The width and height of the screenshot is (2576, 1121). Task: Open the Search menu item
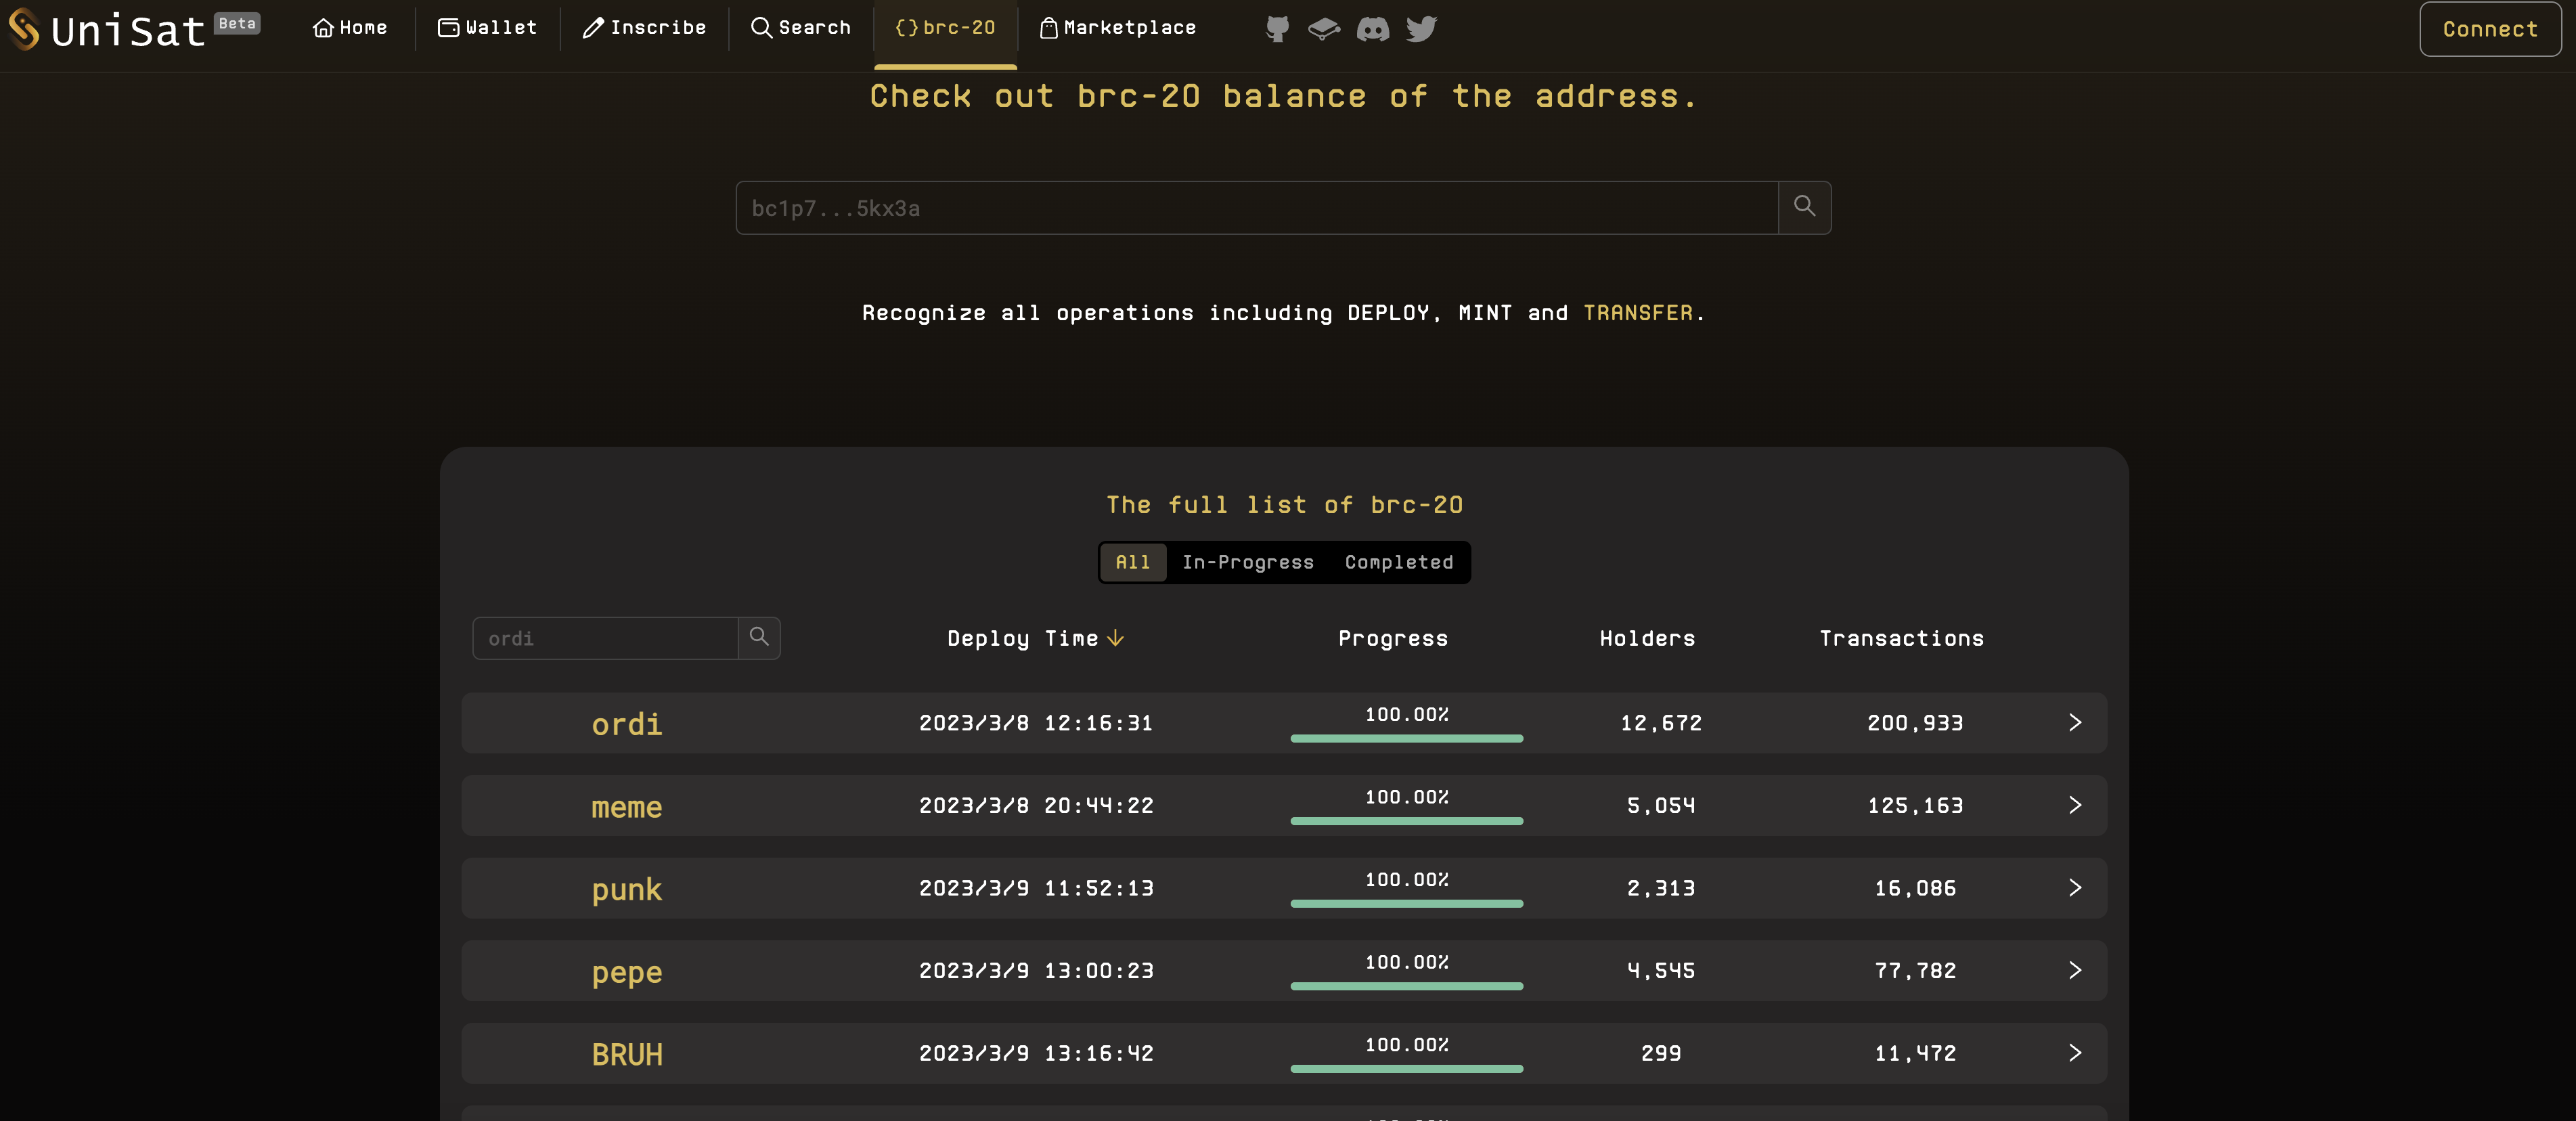[801, 28]
